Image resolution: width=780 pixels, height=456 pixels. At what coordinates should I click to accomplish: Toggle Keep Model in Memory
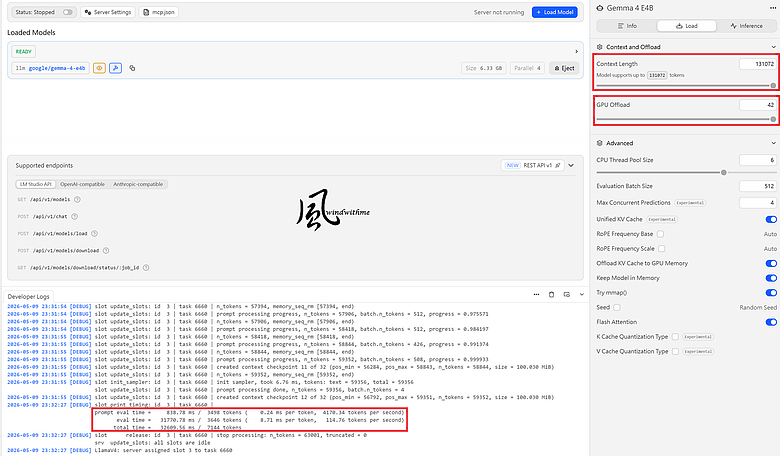pos(771,278)
